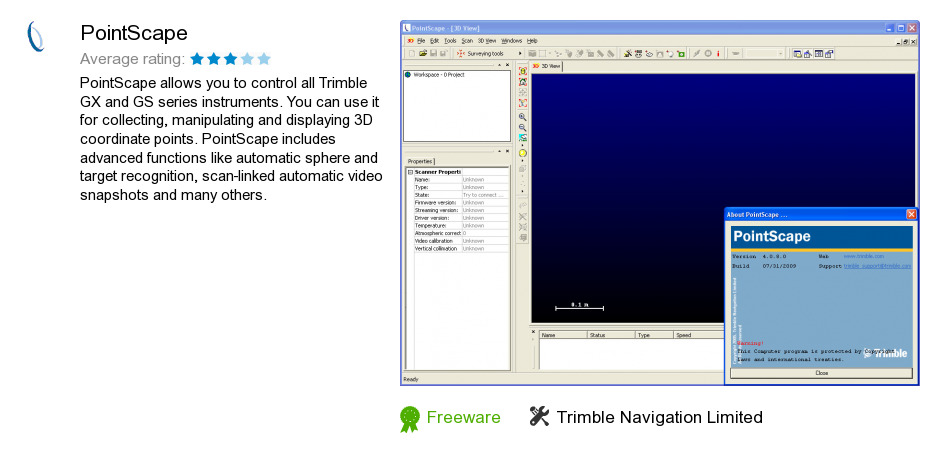
Task: Click the Name column header in bottom list
Action: (x=564, y=335)
